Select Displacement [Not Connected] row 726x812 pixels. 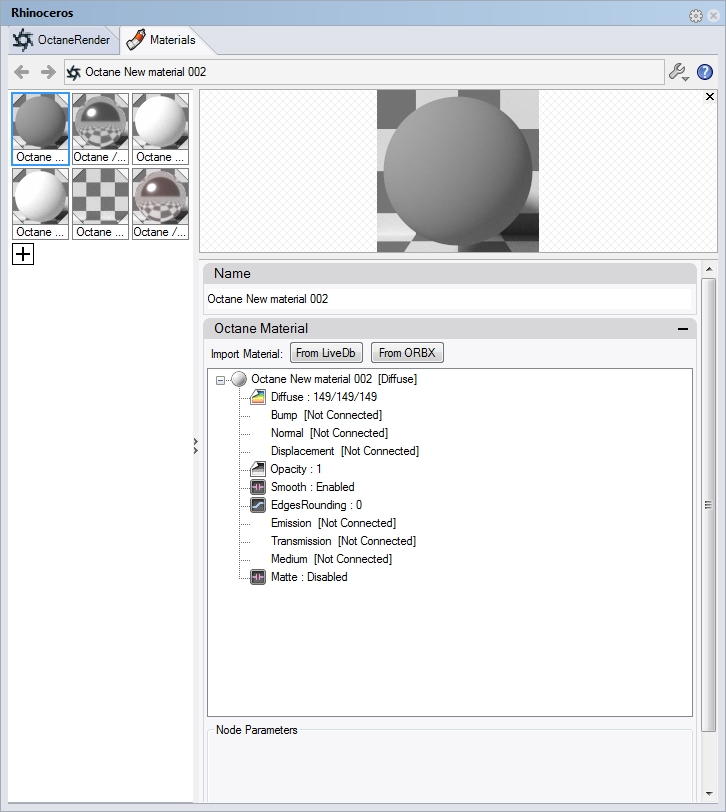[345, 451]
